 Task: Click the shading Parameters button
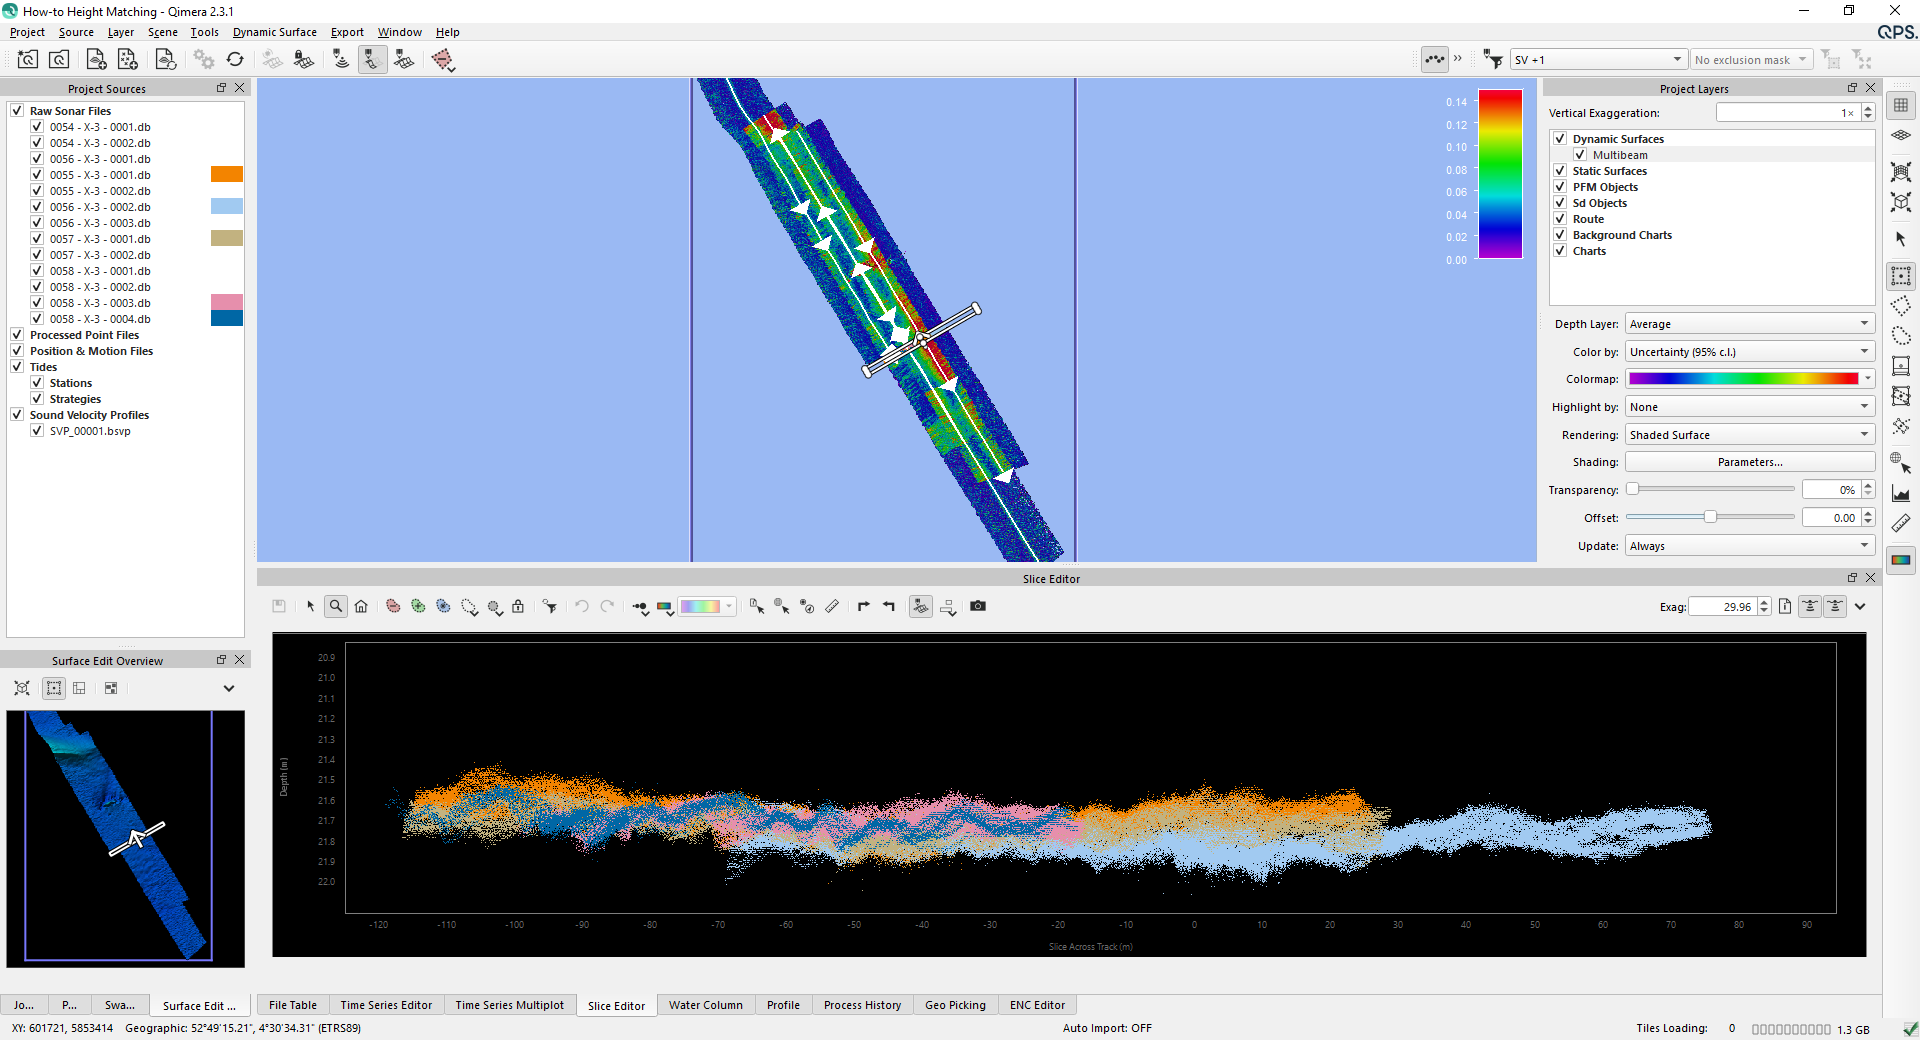(x=1749, y=462)
